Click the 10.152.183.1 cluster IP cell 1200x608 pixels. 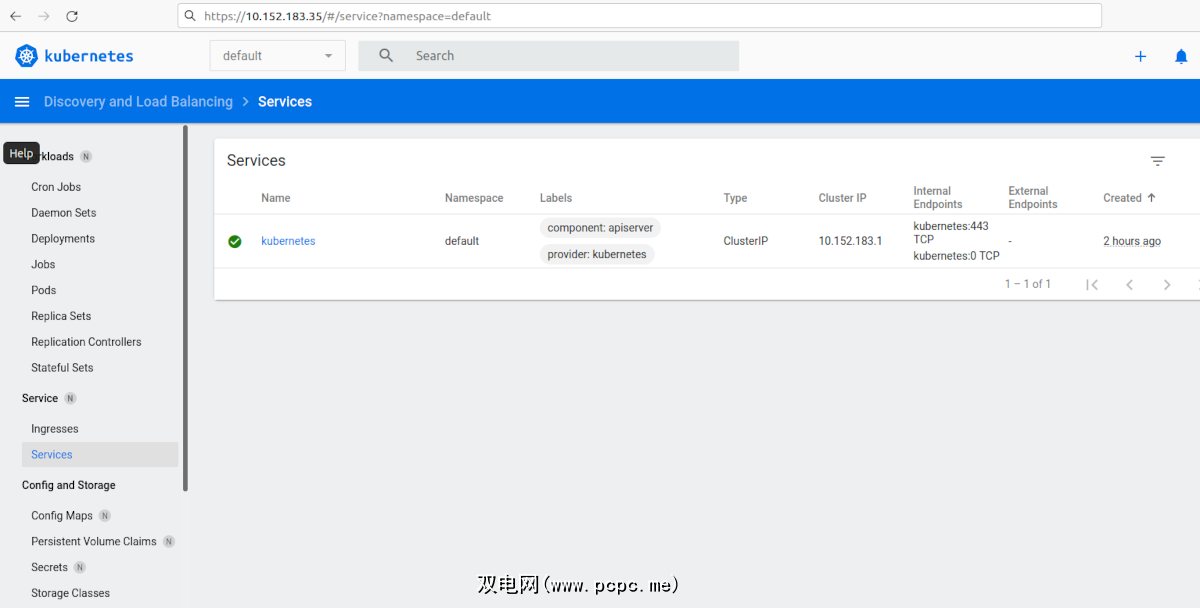pos(850,241)
